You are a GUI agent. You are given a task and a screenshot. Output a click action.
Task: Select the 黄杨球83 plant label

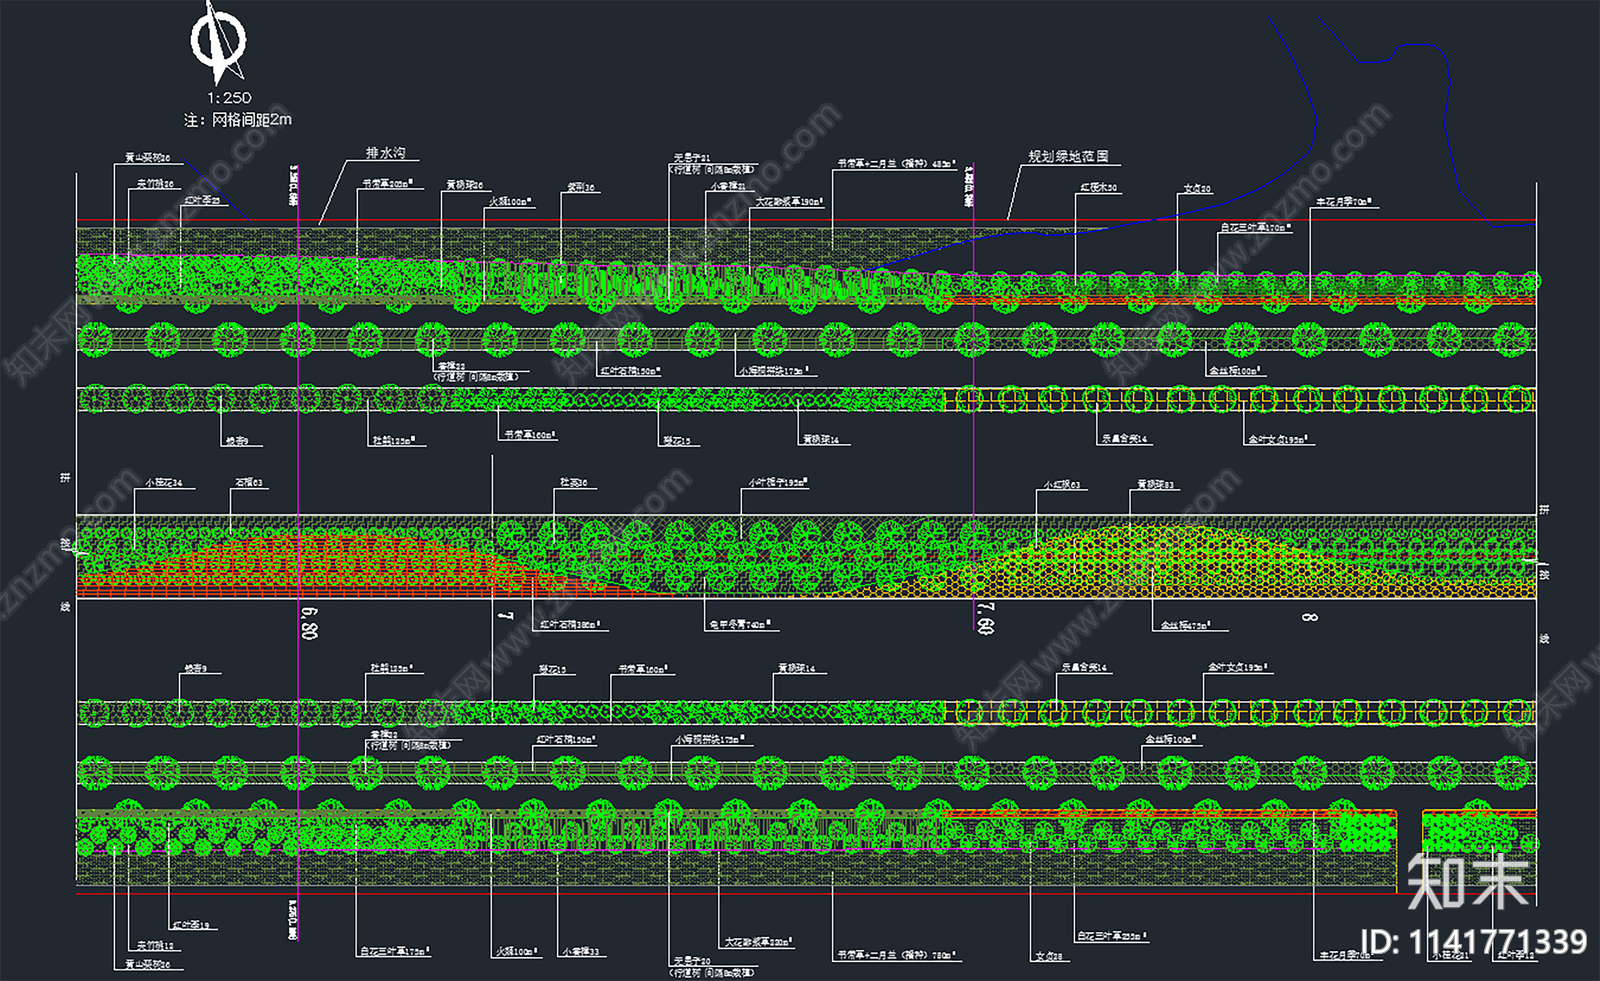point(1156,485)
